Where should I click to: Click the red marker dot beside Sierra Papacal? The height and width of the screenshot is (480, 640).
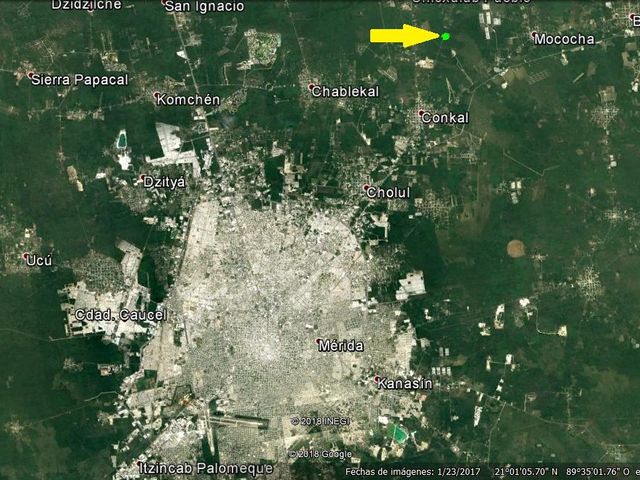[31, 75]
